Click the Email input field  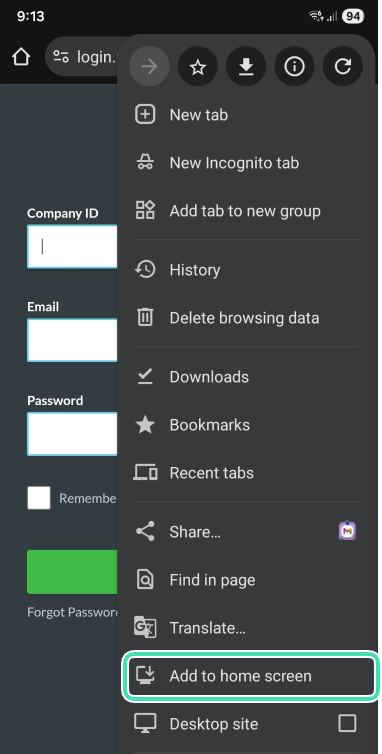72,340
